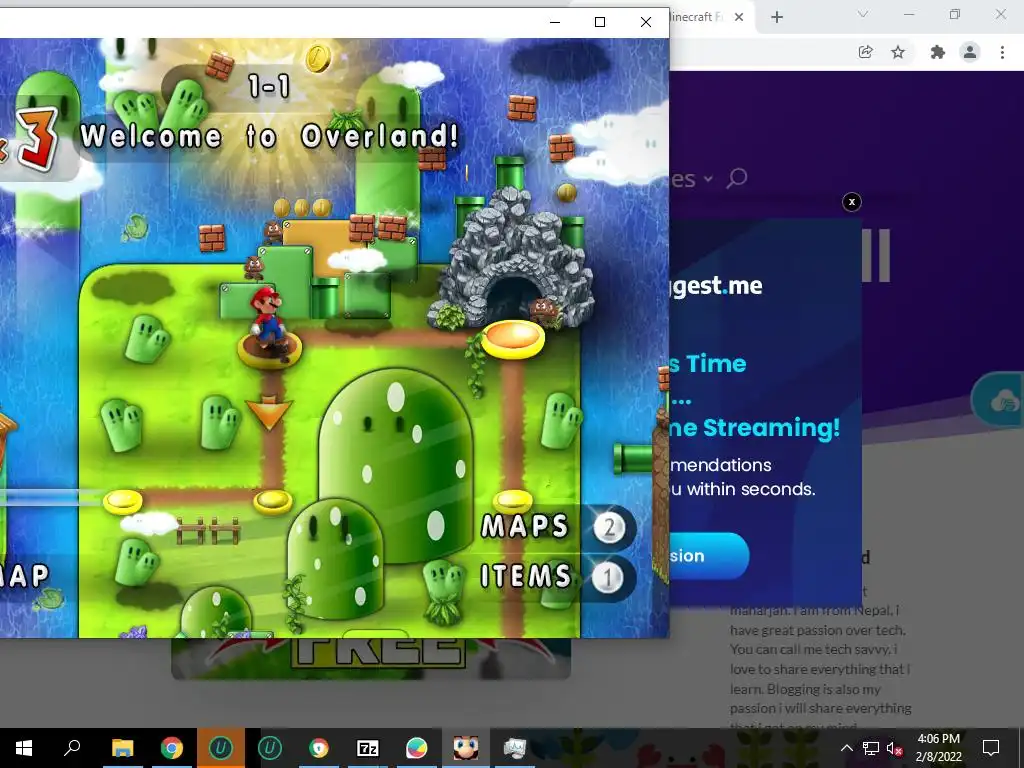Open the network status tray icon

pyautogui.click(x=871, y=748)
